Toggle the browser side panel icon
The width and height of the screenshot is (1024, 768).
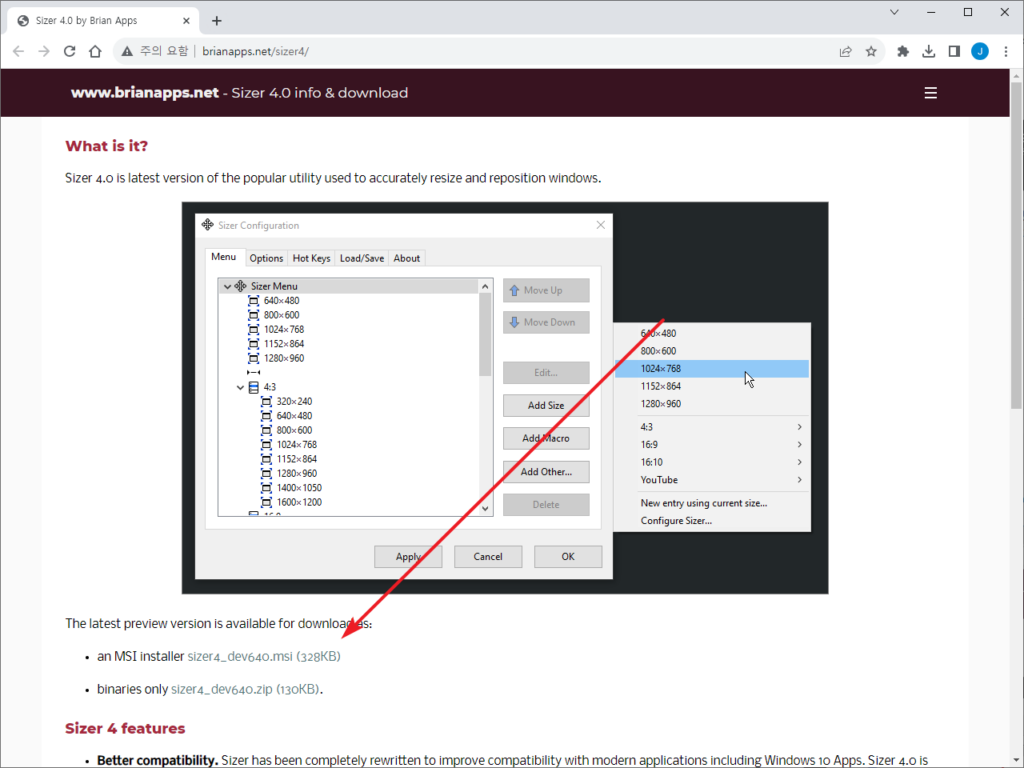point(954,51)
